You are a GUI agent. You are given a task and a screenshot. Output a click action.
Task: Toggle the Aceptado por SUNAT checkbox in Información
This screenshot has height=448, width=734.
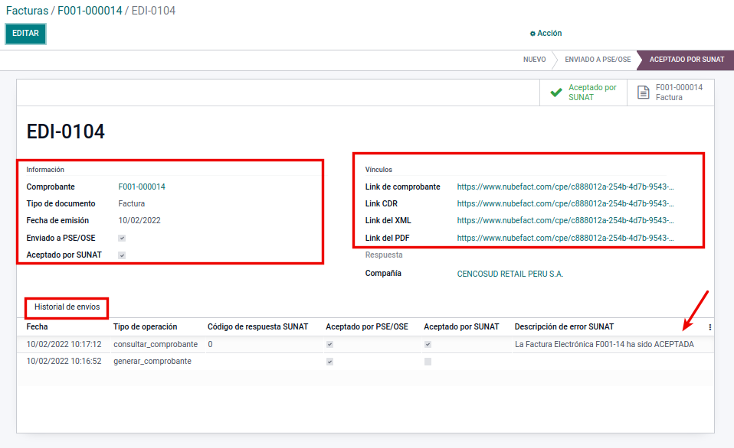point(122,256)
